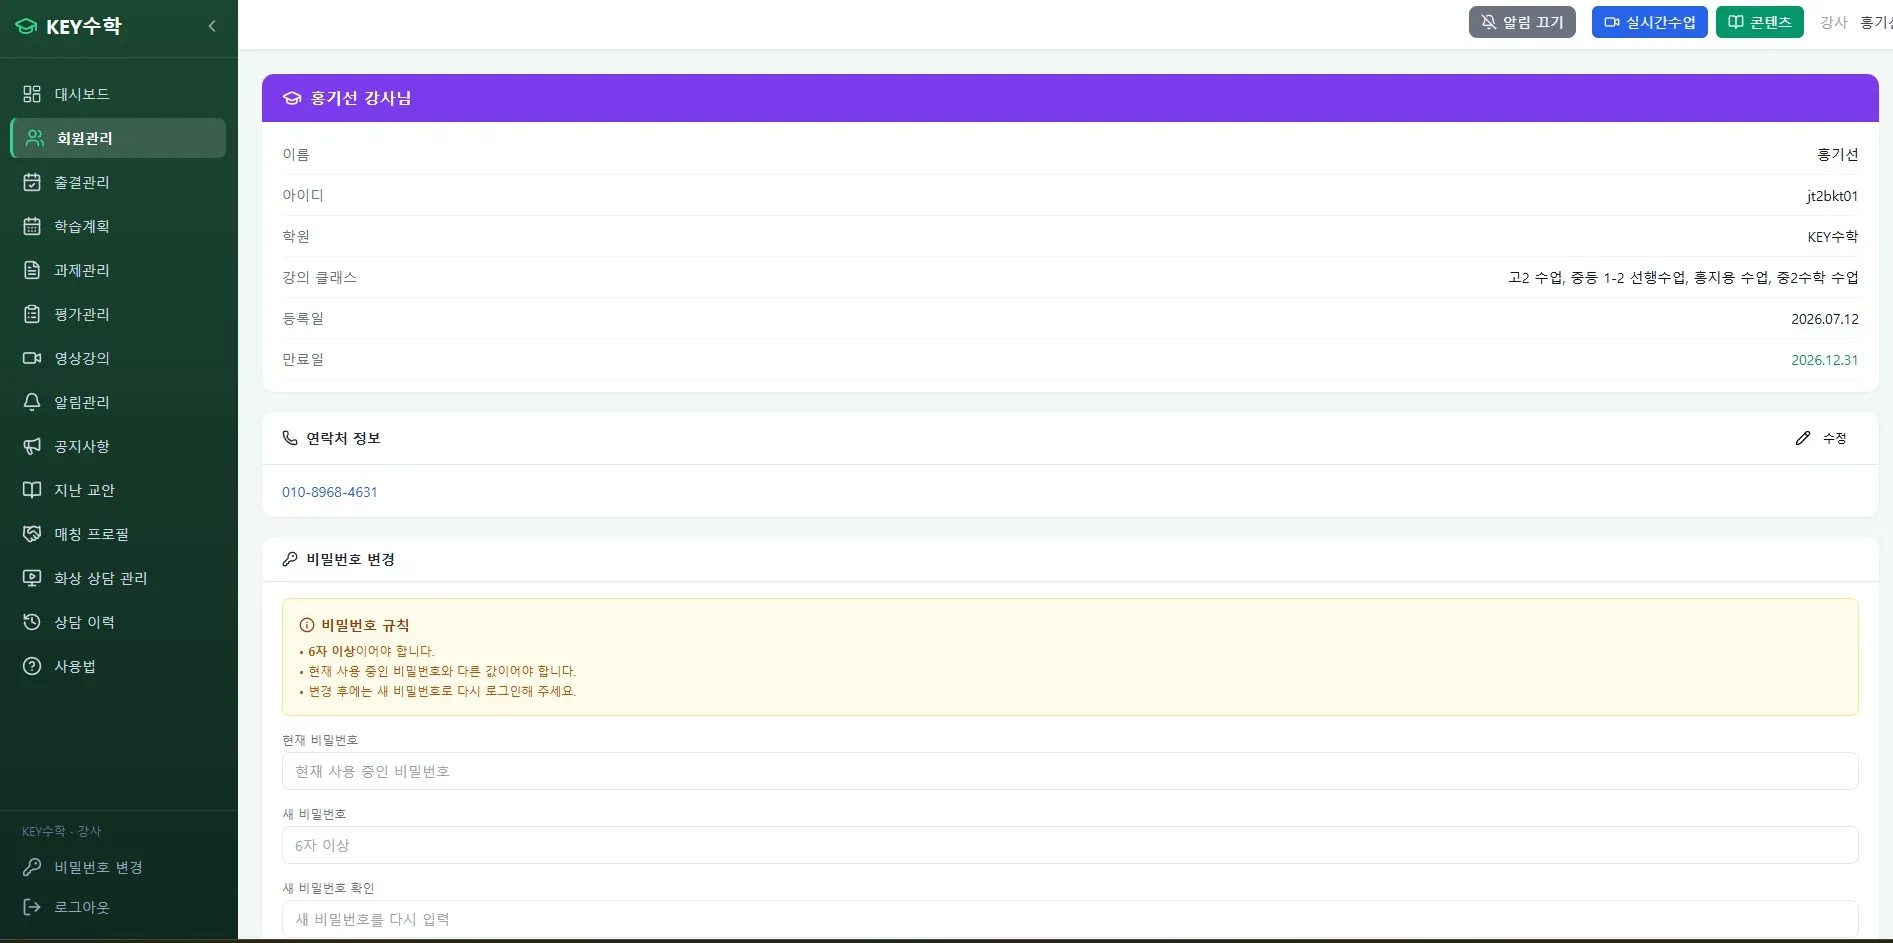1893x943 pixels.
Task: Open 대시보드 from the sidebar
Action: [118, 94]
